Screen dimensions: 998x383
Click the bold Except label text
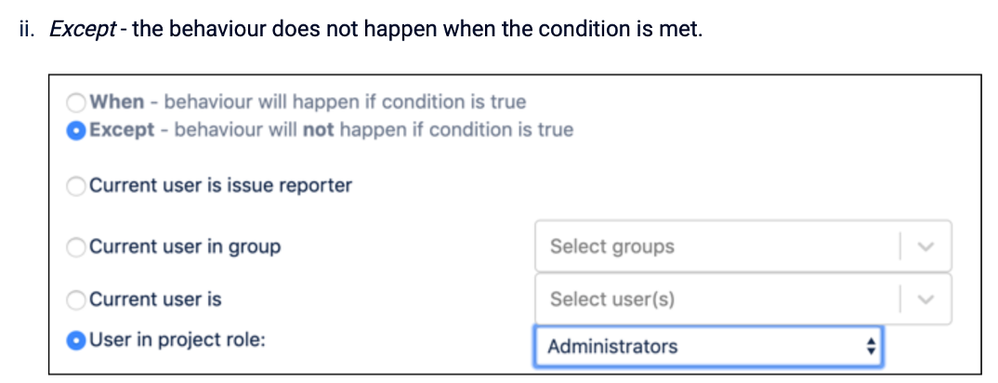(122, 130)
